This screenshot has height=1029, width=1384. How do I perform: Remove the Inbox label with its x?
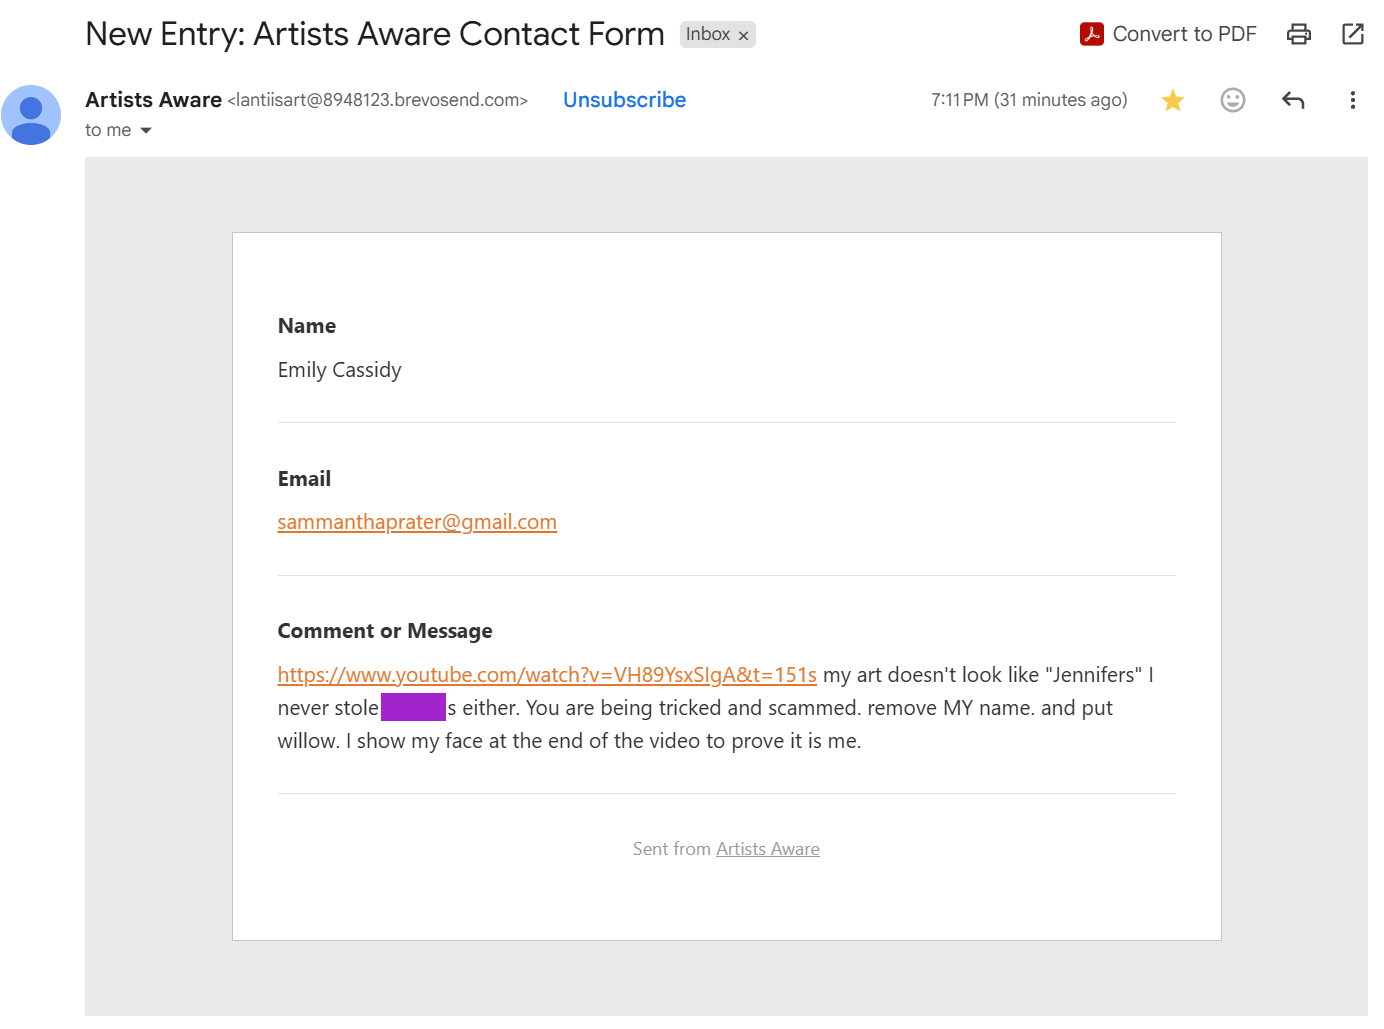pyautogui.click(x=743, y=36)
